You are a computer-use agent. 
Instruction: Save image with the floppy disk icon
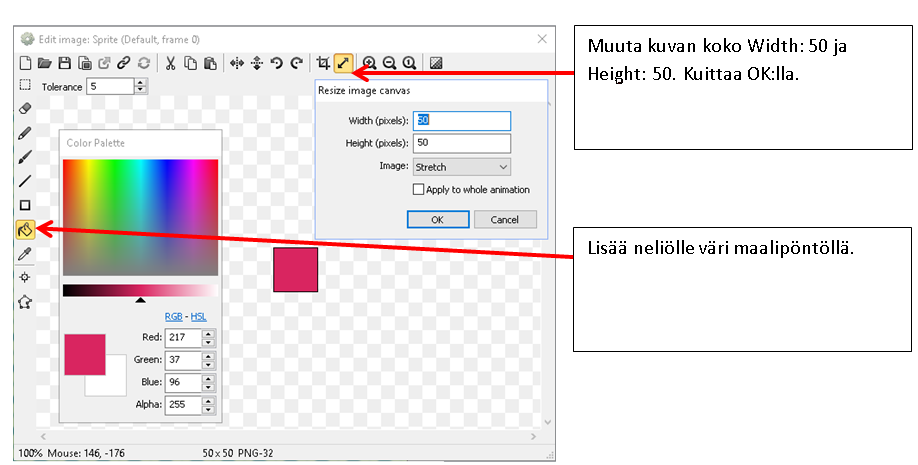[65, 63]
